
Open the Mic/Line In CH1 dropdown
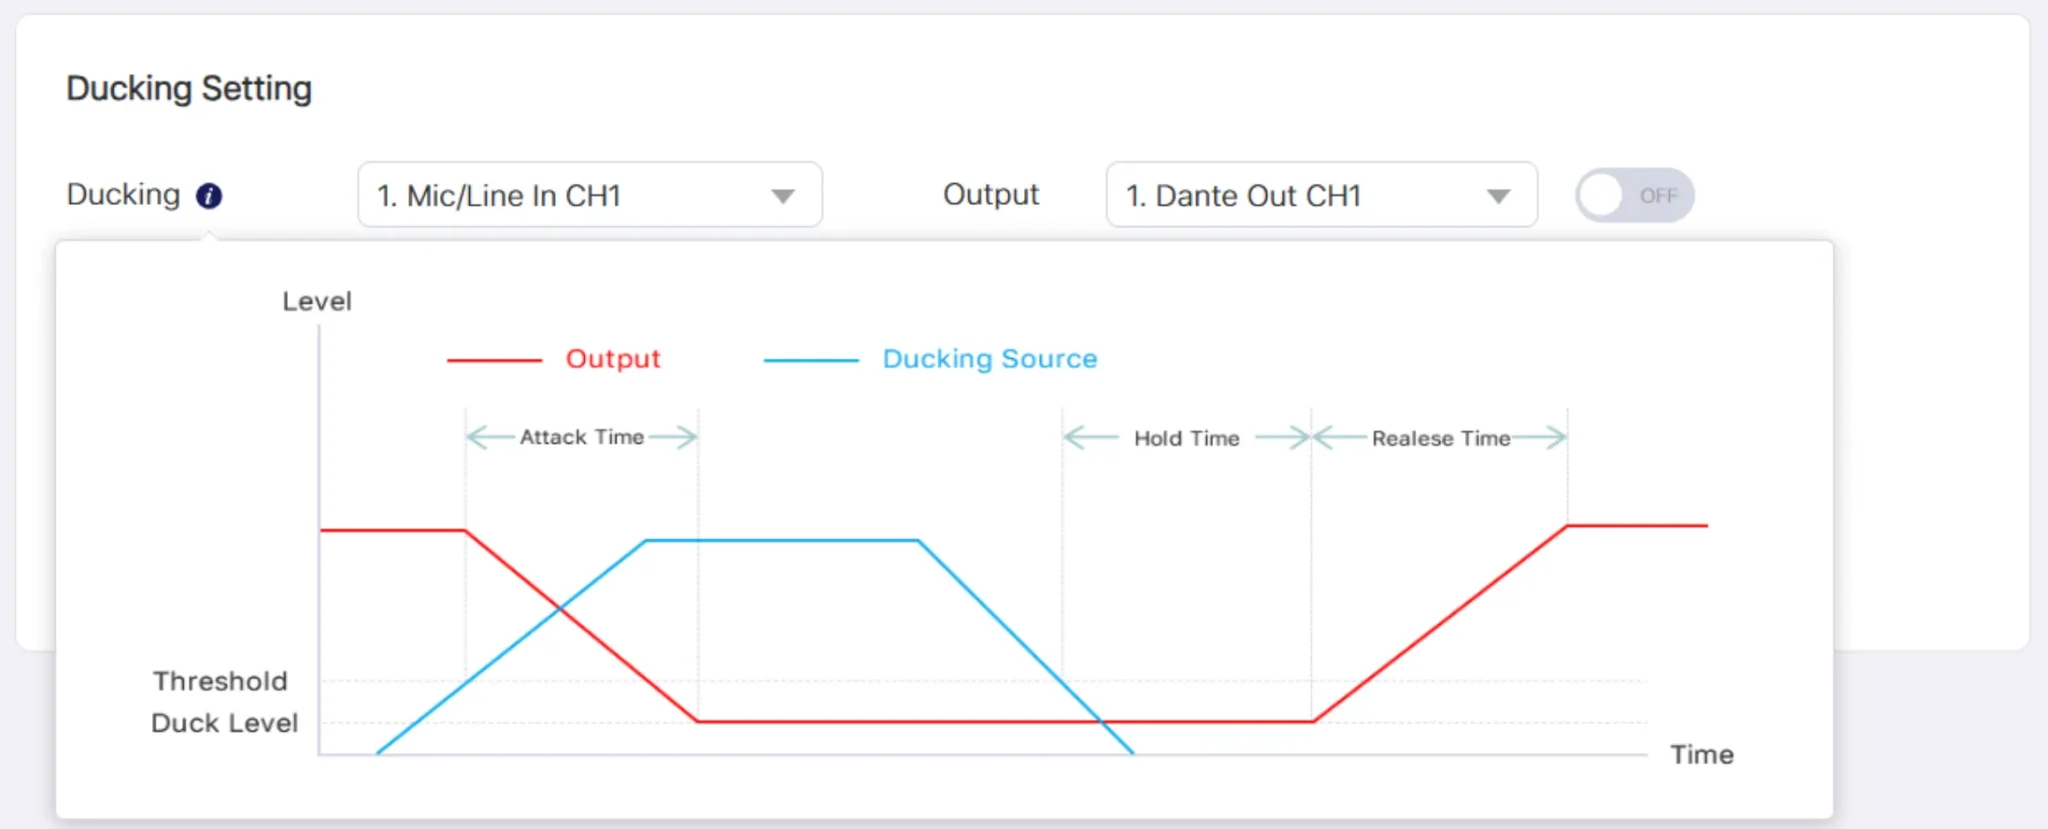tap(589, 195)
